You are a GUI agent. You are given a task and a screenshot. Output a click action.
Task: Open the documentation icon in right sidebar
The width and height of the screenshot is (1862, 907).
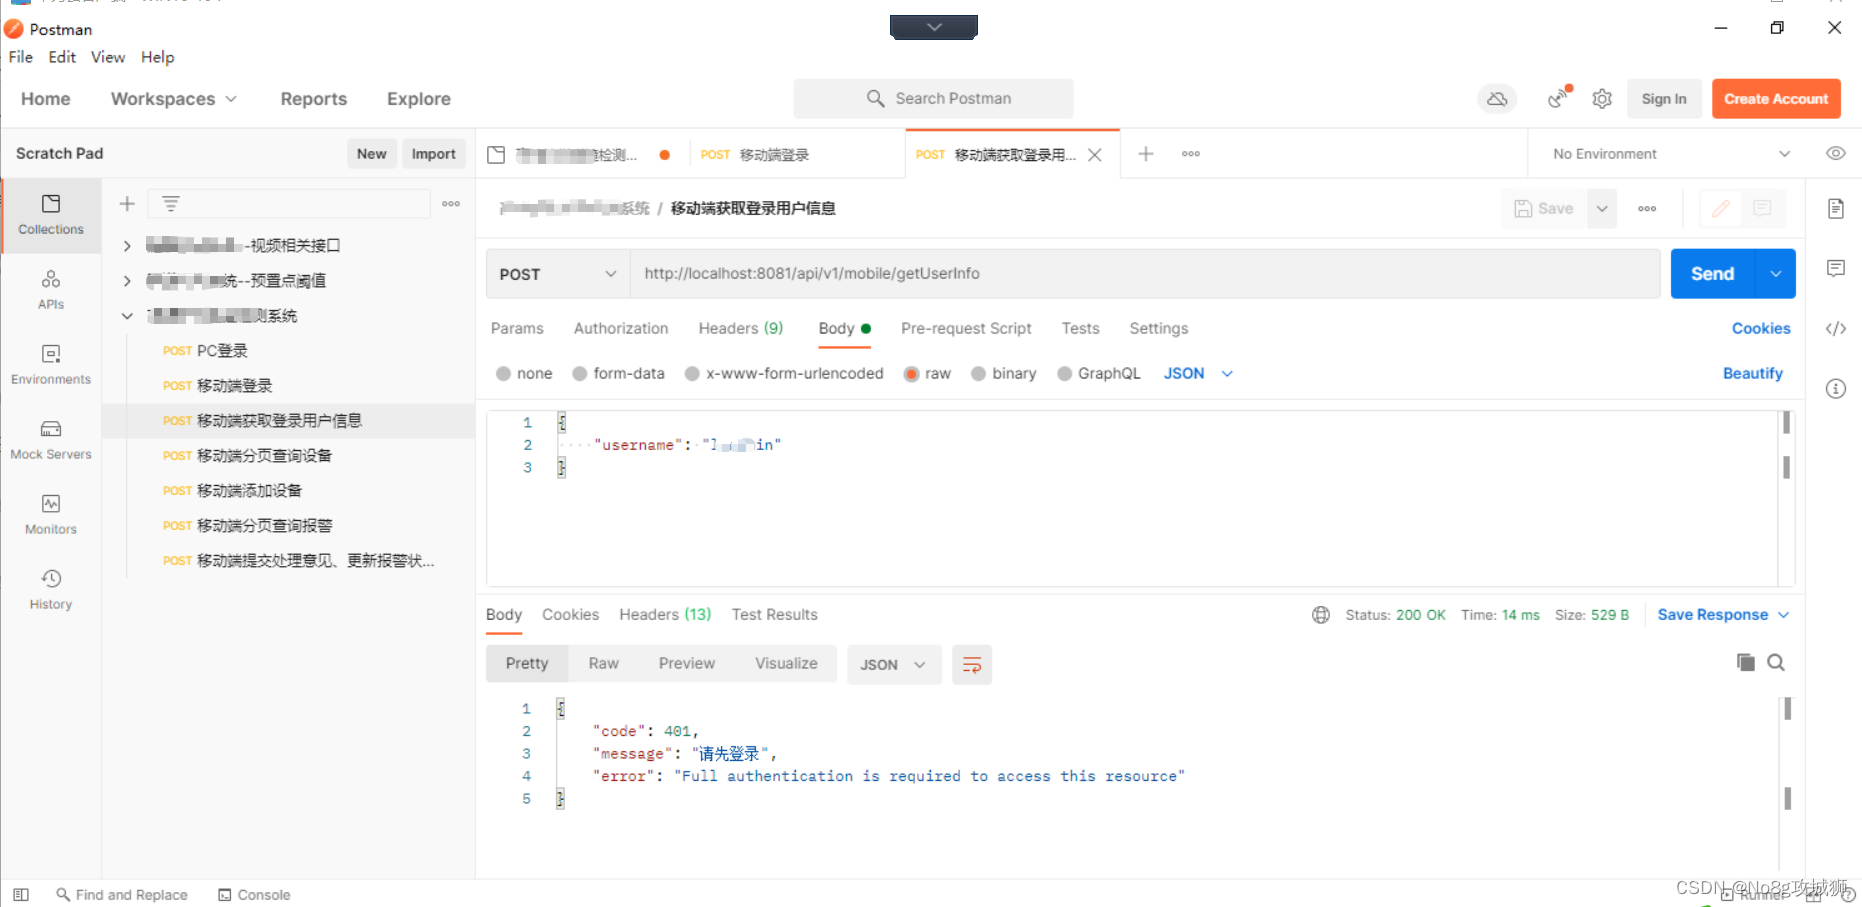pos(1836,209)
